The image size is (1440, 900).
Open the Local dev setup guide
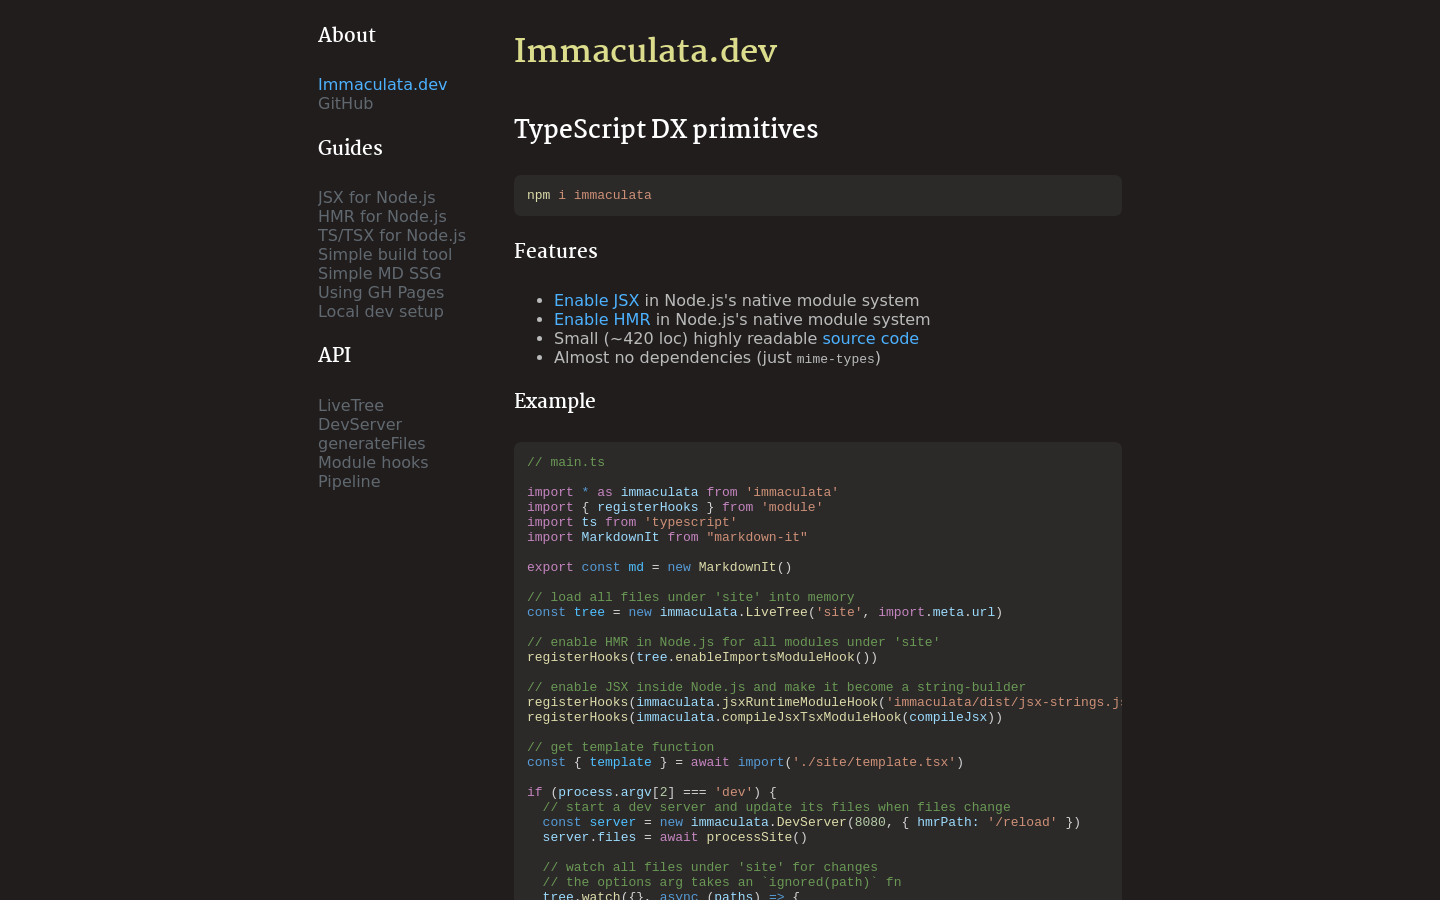pos(381,312)
